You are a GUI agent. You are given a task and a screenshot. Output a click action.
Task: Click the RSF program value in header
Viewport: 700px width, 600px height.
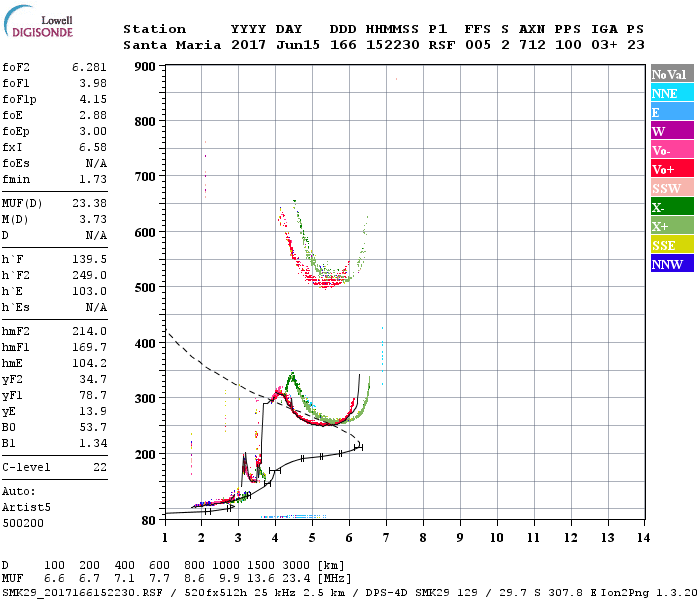(x=442, y=45)
